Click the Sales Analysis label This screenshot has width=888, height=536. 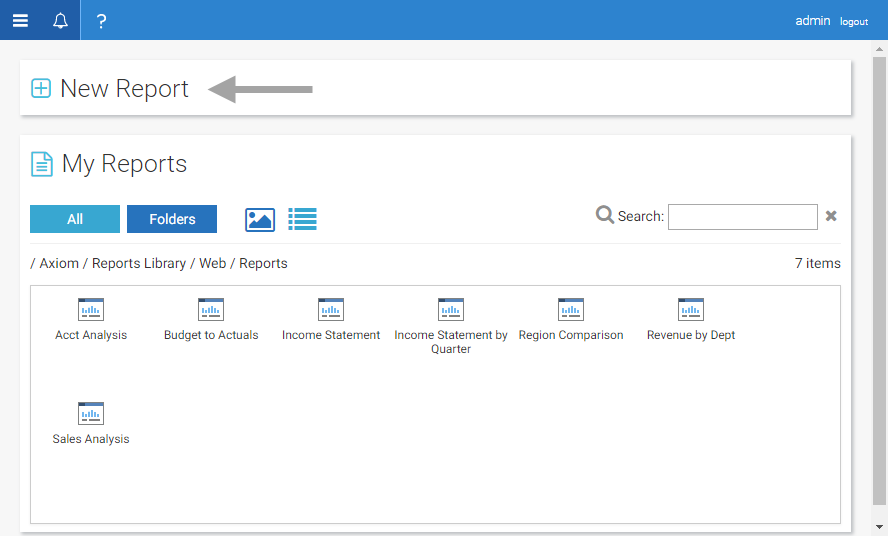91,439
